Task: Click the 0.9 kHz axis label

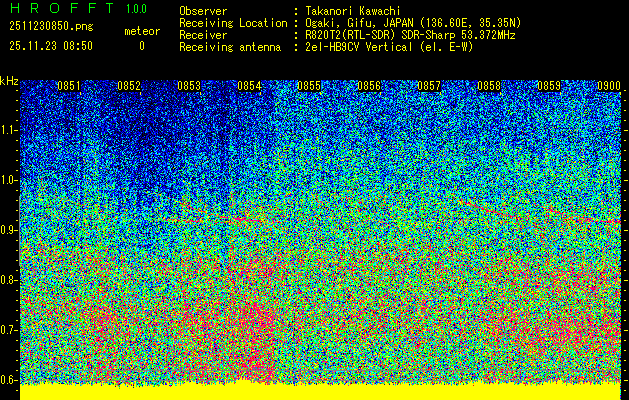Action: point(9,230)
